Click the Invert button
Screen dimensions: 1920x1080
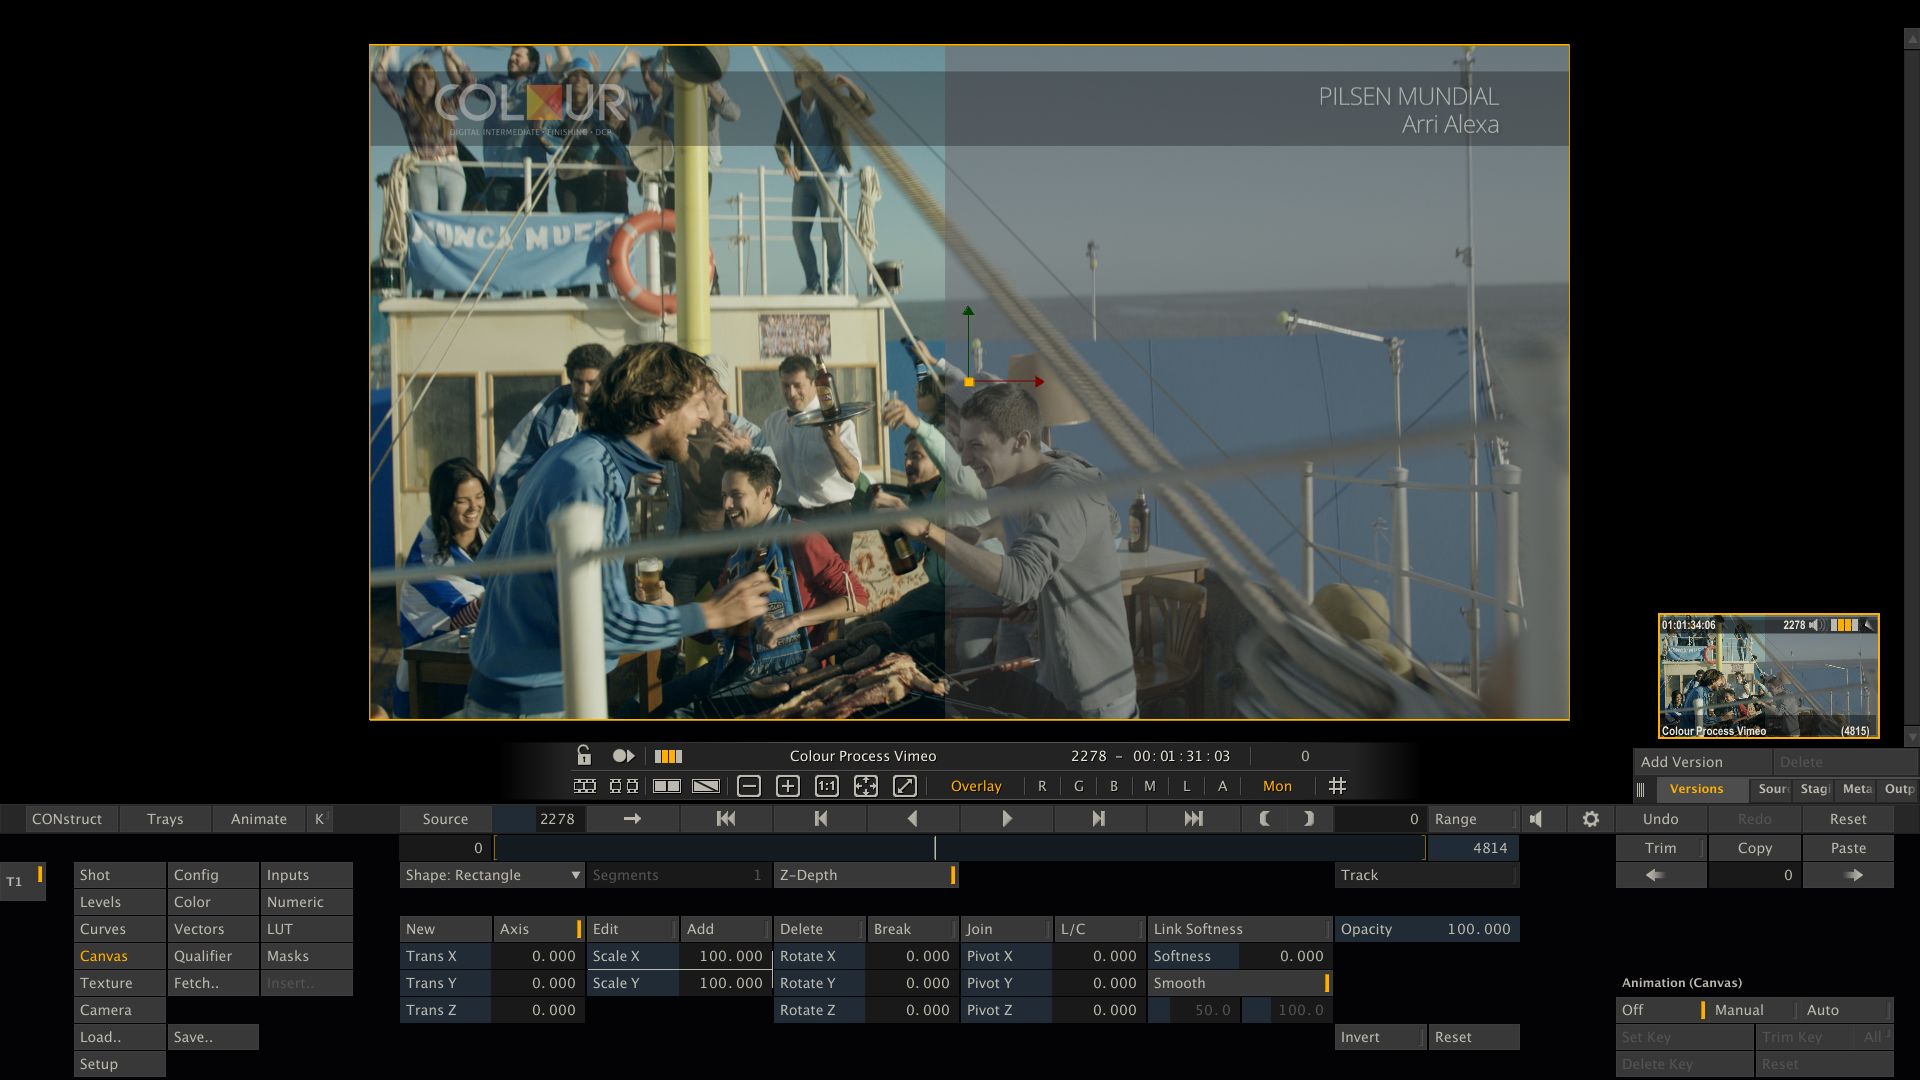click(1380, 1037)
